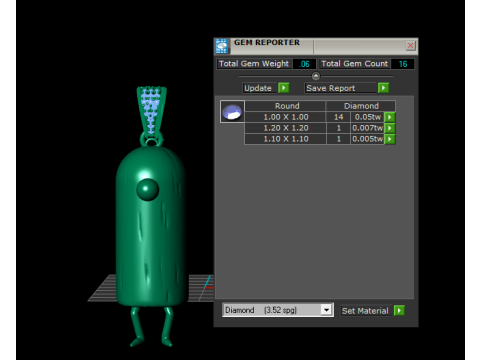
Task: Click the Total Gem Count label
Action: 355,64
